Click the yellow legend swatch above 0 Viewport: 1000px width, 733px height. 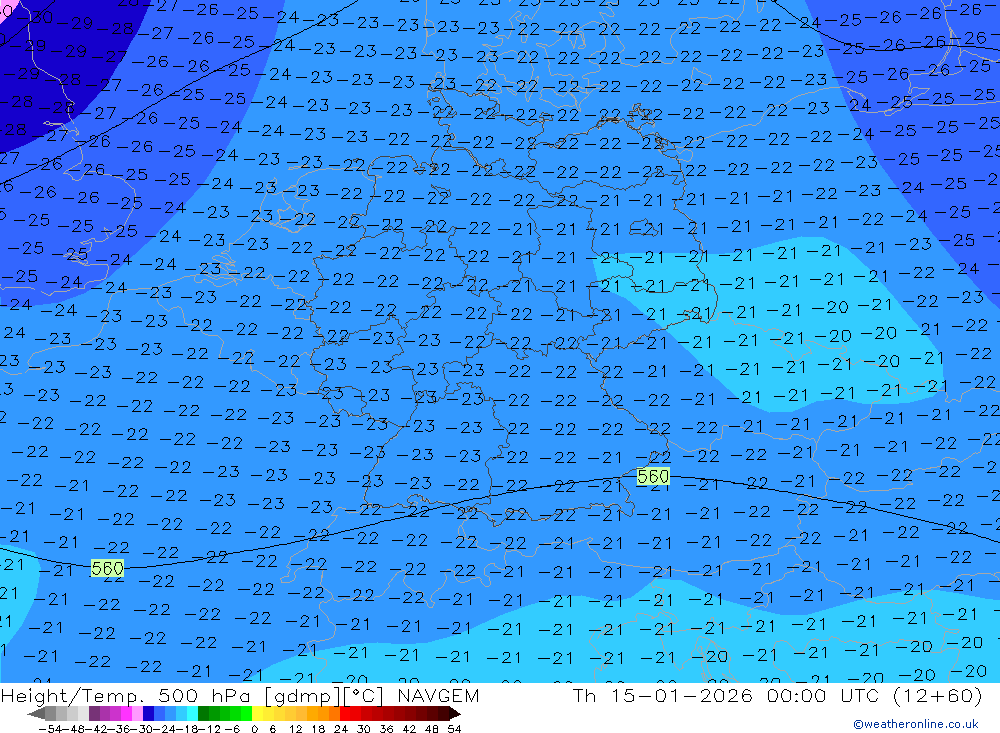[257, 713]
